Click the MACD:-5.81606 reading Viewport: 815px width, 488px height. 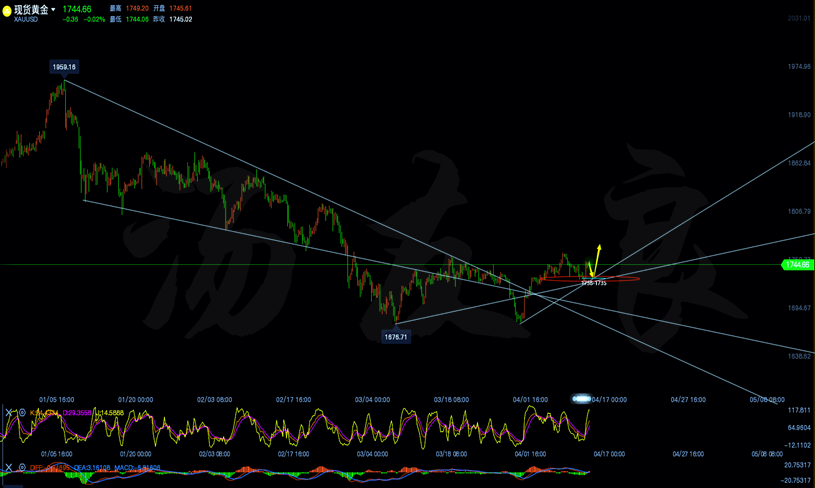click(137, 467)
